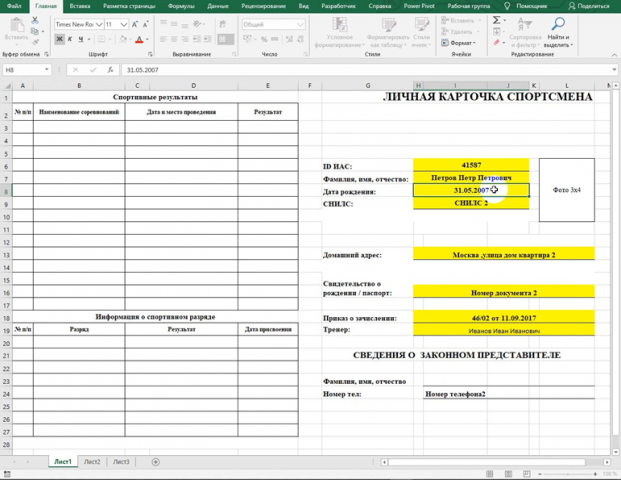Viewport: 621px width, 480px height.
Task: Open the Times New Roman font dropdown
Action: pos(99,25)
